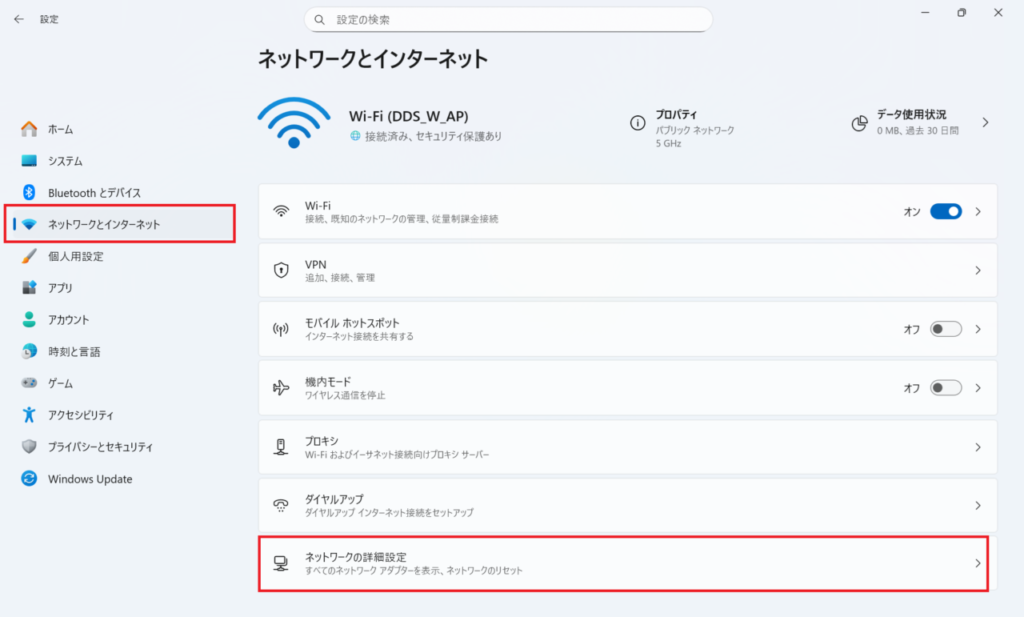Screen dimensions: 1024x617
Task: Click the ホーム house icon in the sidebar
Action: coord(29,129)
